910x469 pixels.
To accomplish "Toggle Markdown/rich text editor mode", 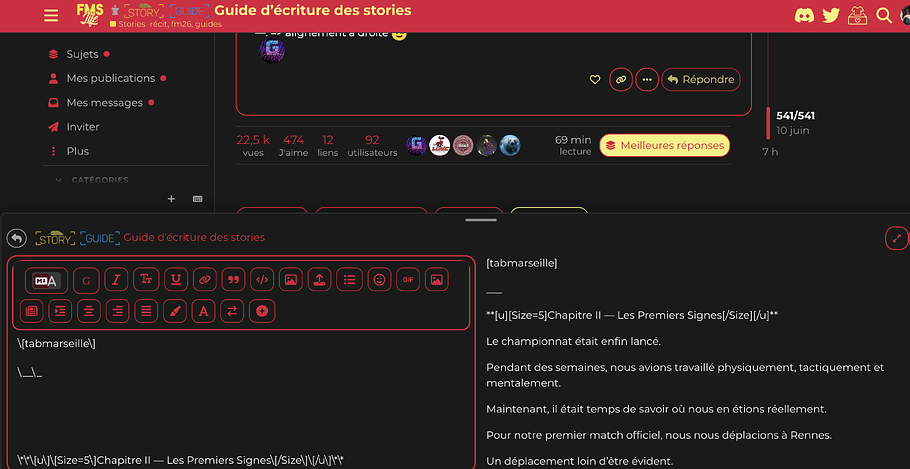I will (46, 280).
